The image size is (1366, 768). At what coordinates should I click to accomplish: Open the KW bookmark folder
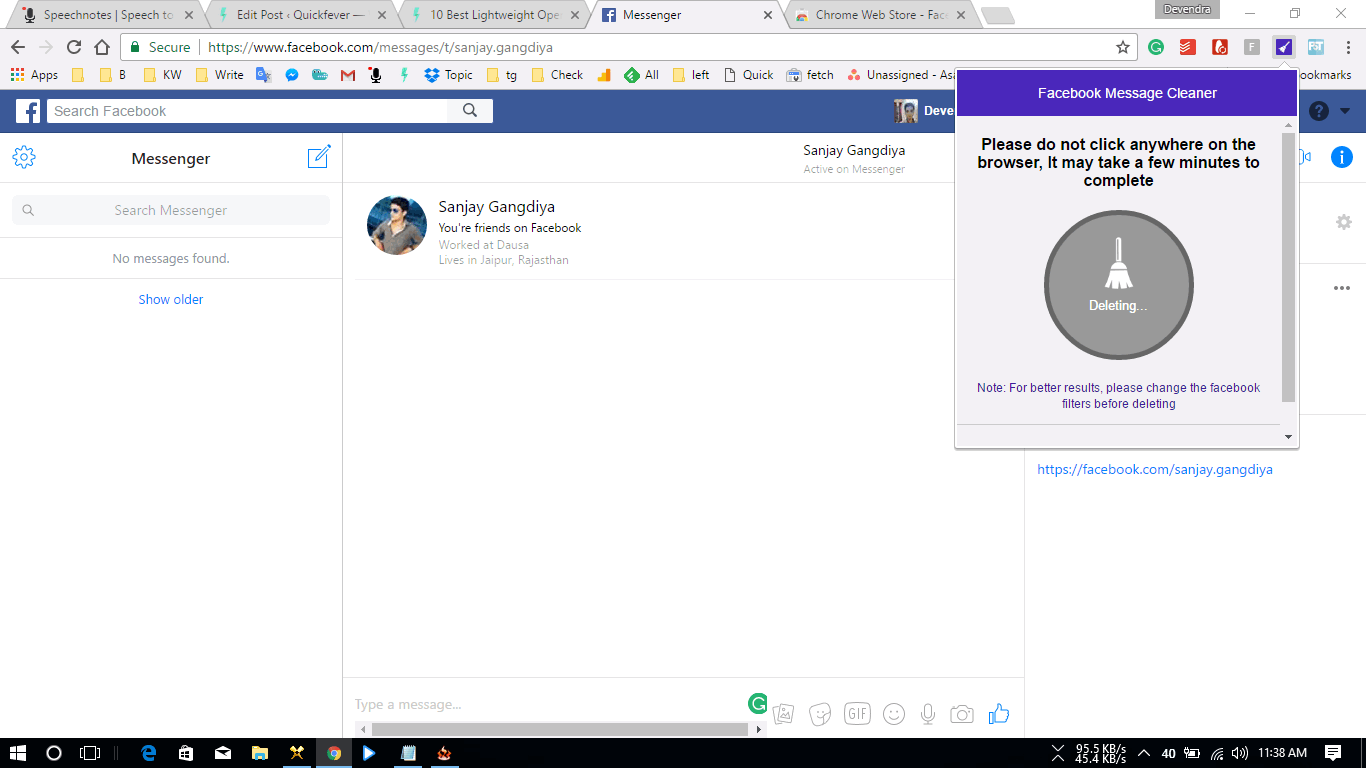(x=163, y=75)
